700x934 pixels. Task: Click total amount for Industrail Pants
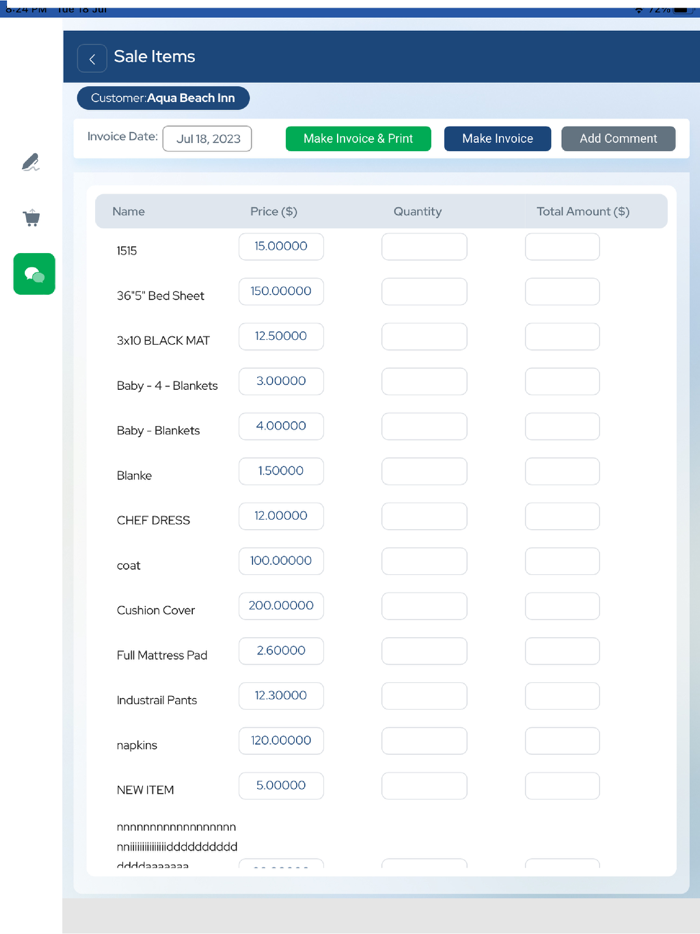click(x=562, y=696)
